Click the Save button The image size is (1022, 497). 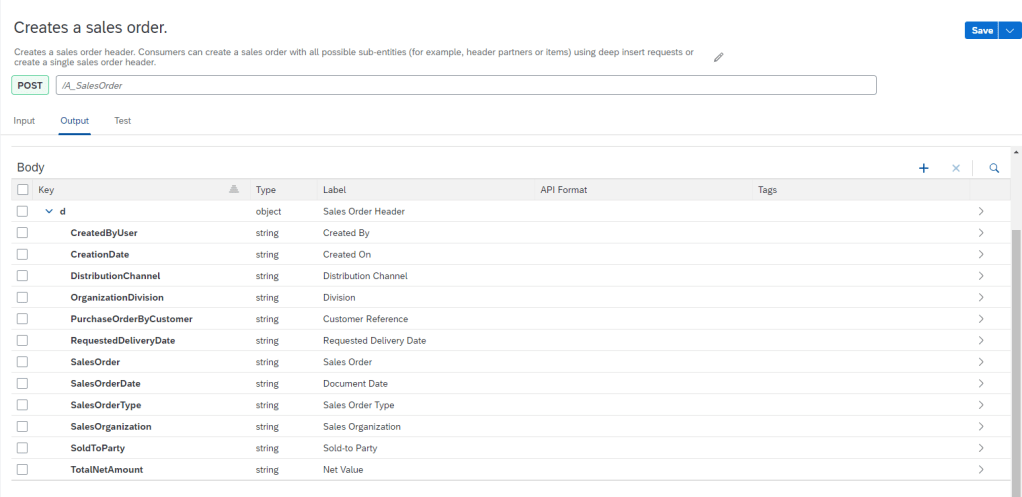982,31
